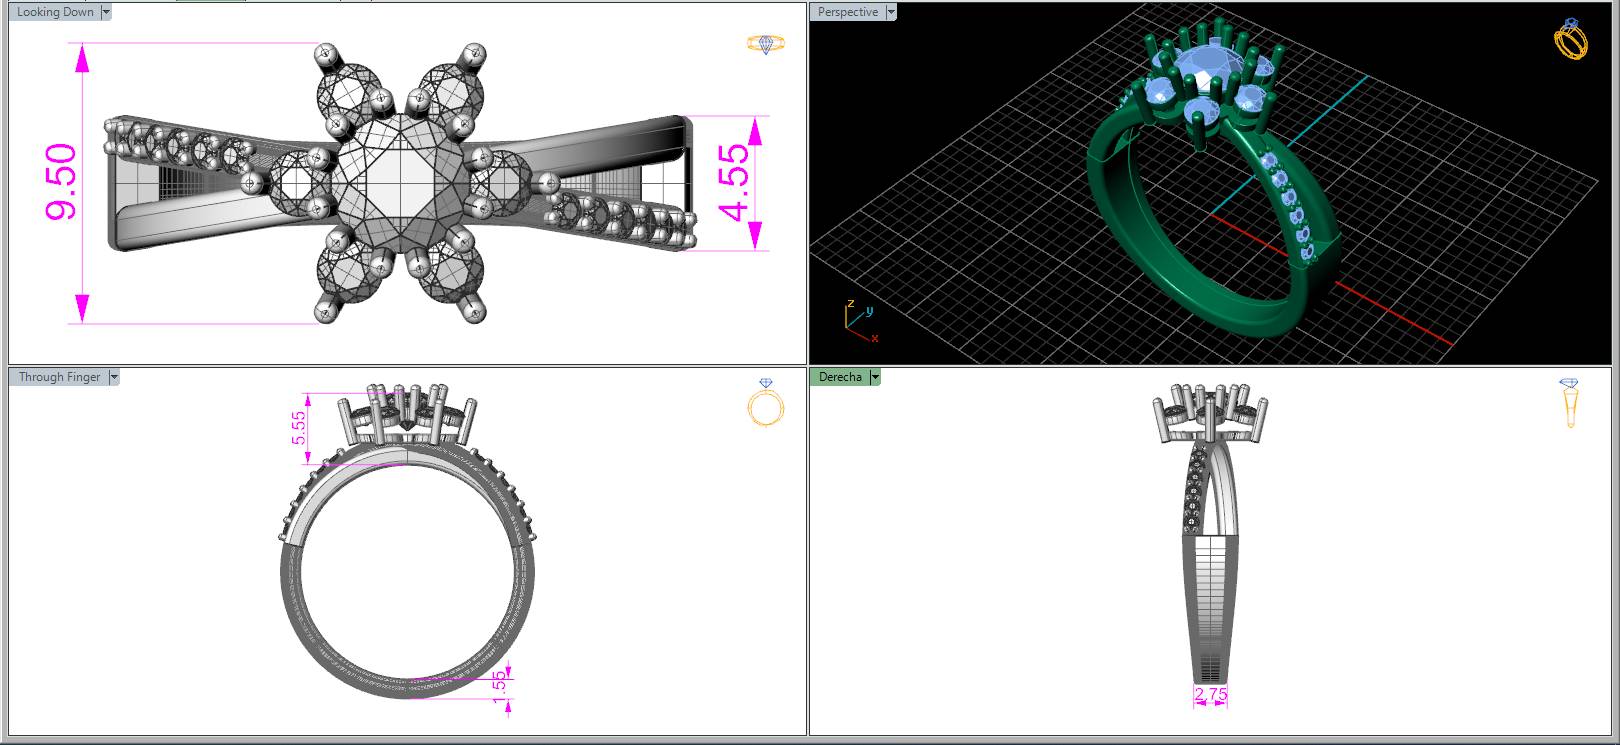Select the 1.55 thickness dimension text
The width and height of the screenshot is (1620, 745).
500,686
